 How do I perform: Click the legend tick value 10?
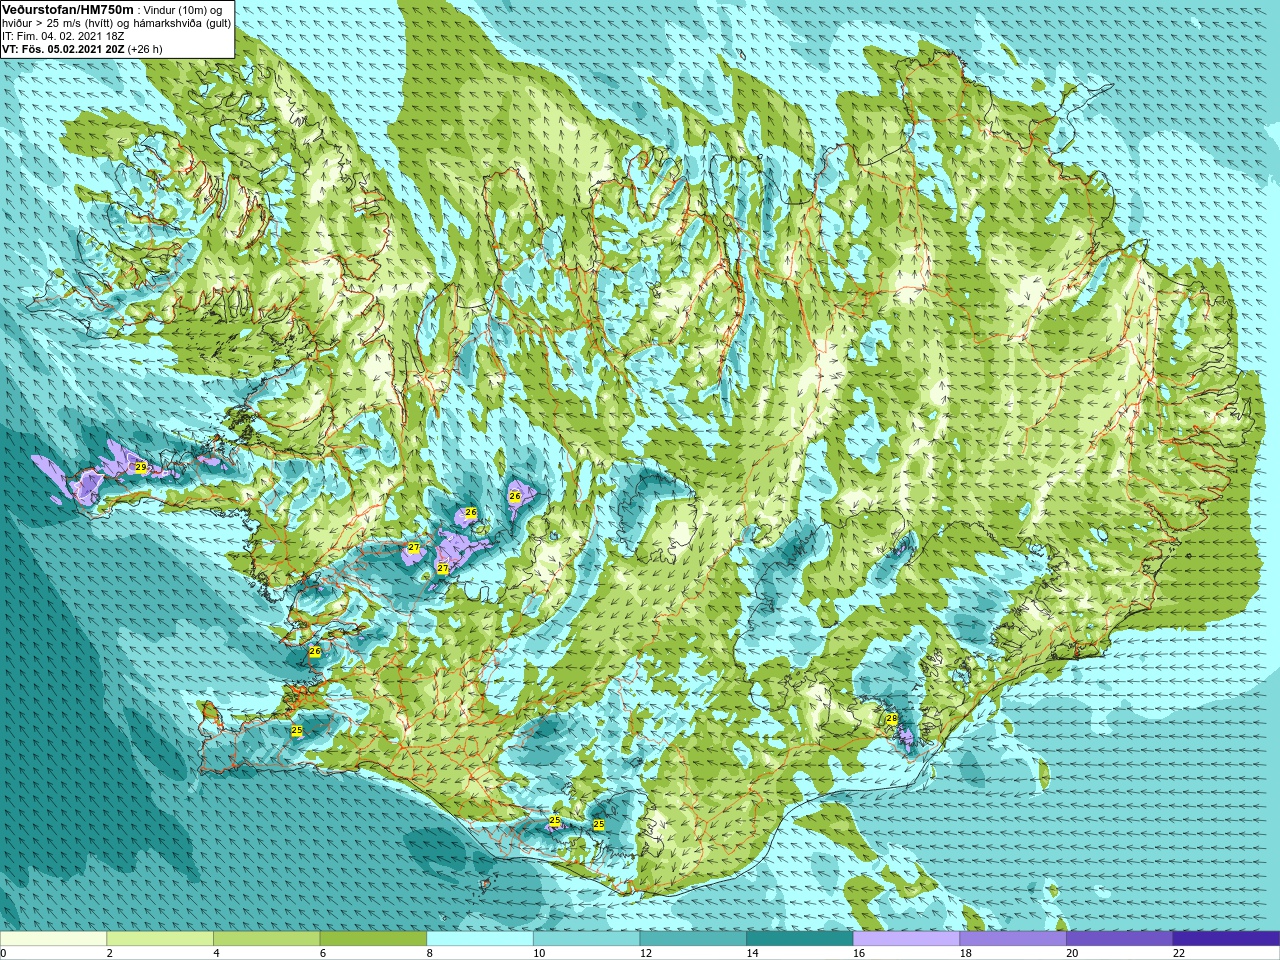coord(540,954)
